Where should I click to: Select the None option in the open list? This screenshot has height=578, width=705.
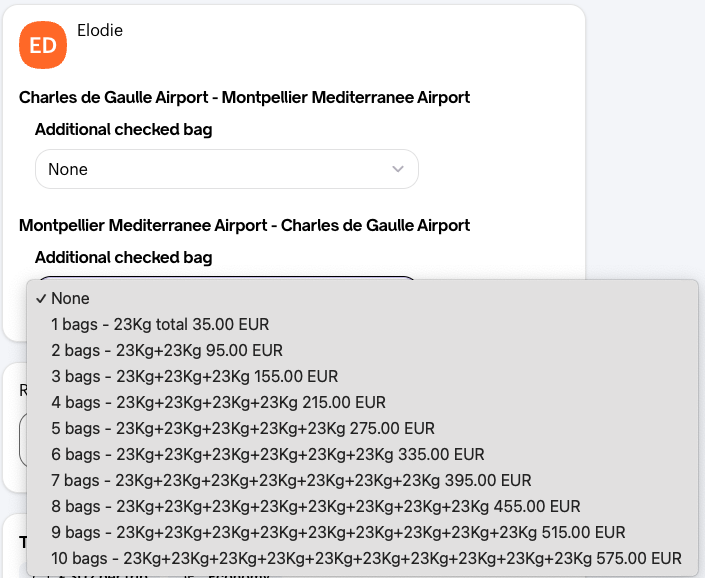coord(70,299)
